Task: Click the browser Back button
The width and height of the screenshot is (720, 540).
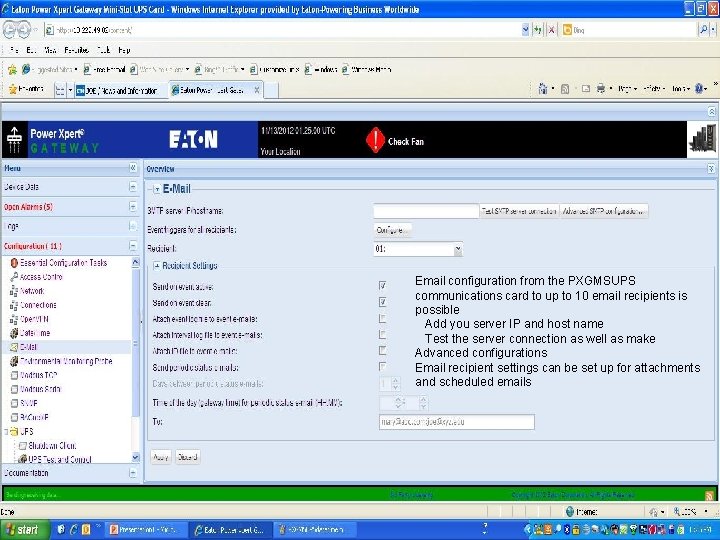Action: tap(10, 30)
